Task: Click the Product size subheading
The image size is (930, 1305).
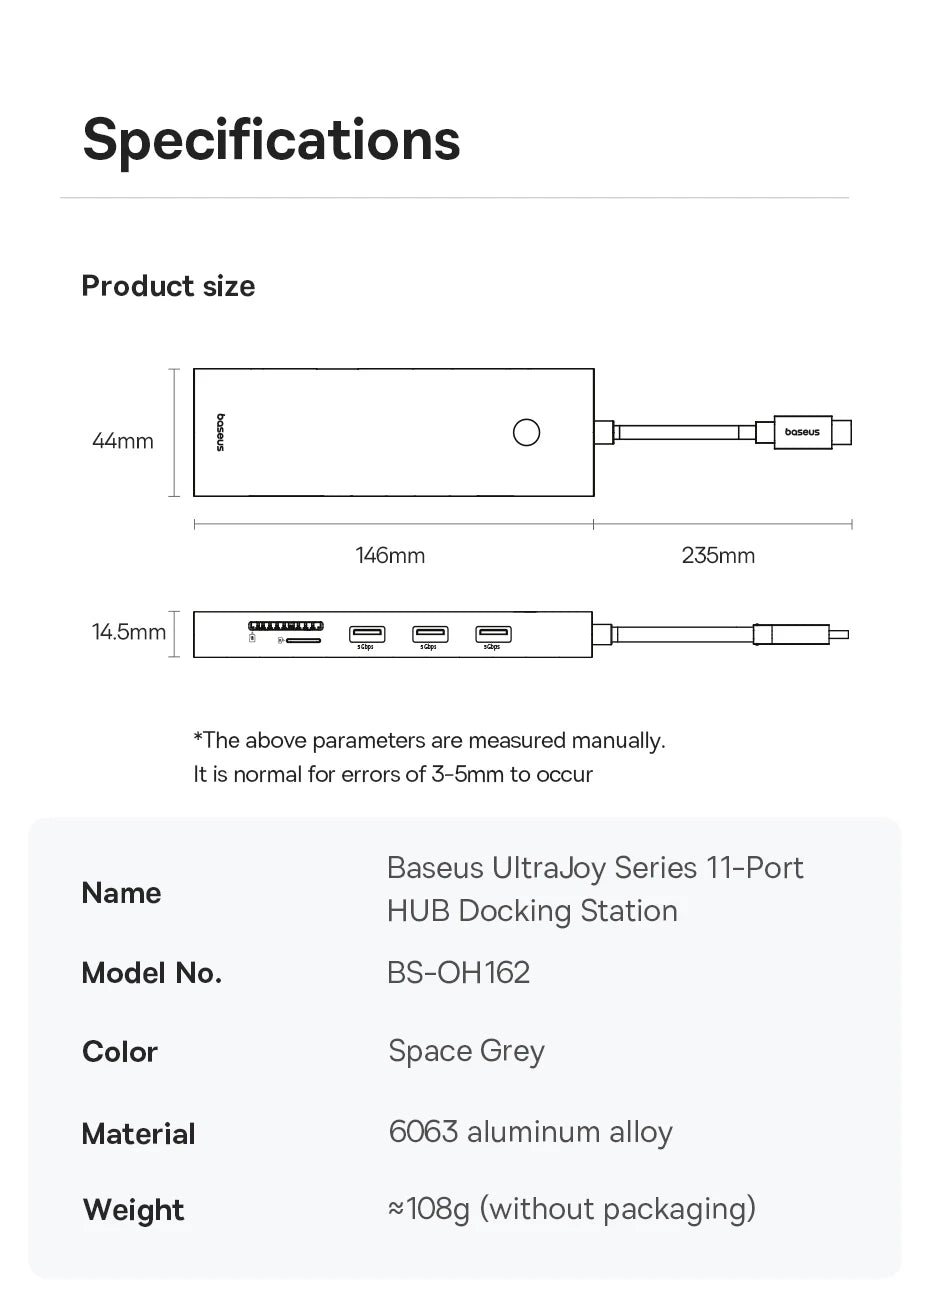Action: tap(168, 286)
